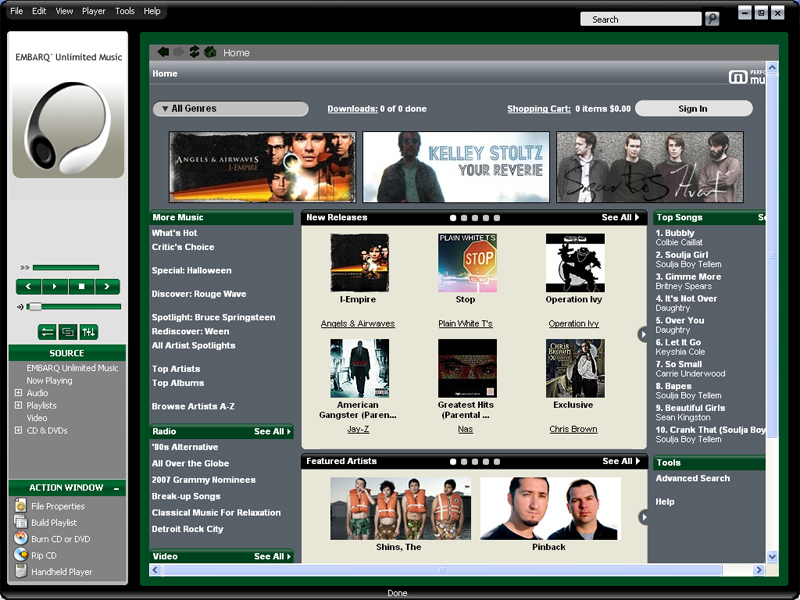Open the All Genres dropdown
800x600 pixels.
tap(231, 109)
